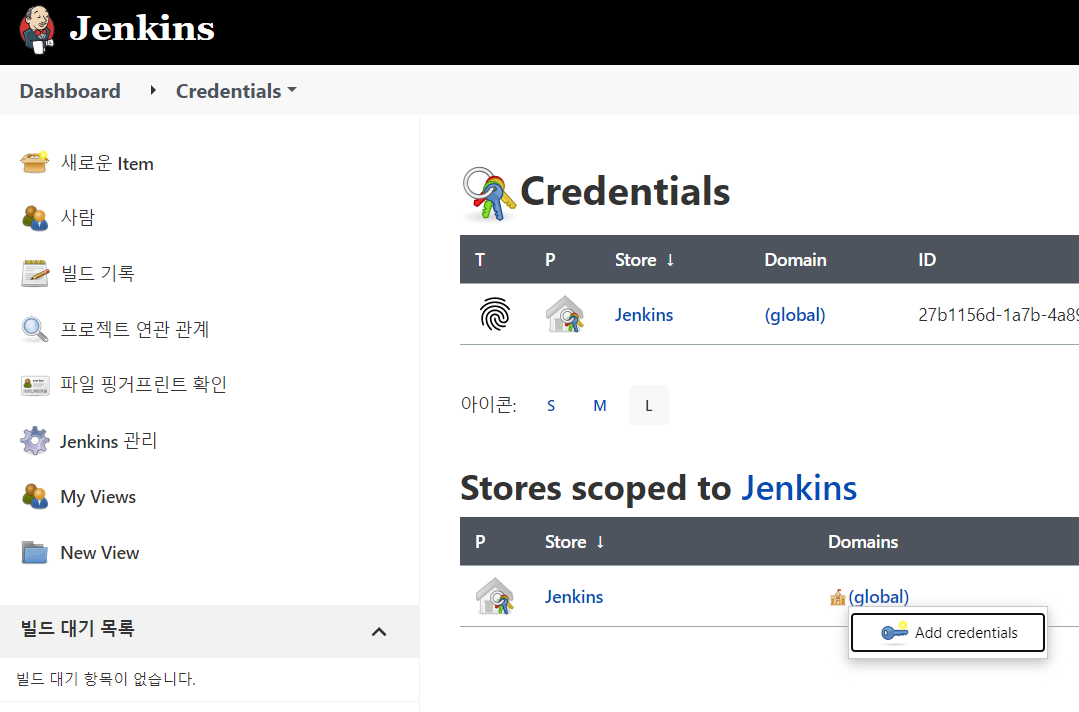Image resolution: width=1079 pixels, height=712 pixels.
Task: Set icon size to L
Action: point(648,405)
